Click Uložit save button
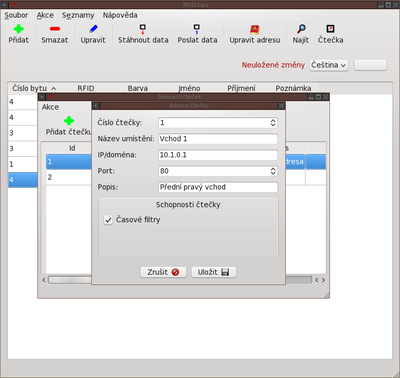The height and width of the screenshot is (378, 400). coord(213,272)
